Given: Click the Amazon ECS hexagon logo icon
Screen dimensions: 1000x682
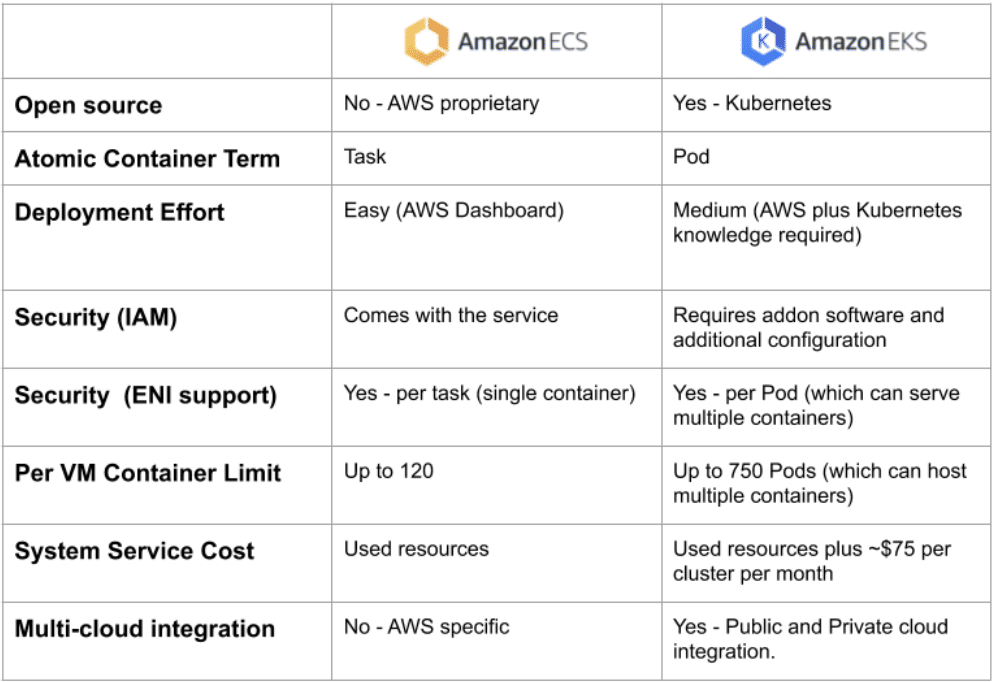Looking at the screenshot, I should (427, 42).
